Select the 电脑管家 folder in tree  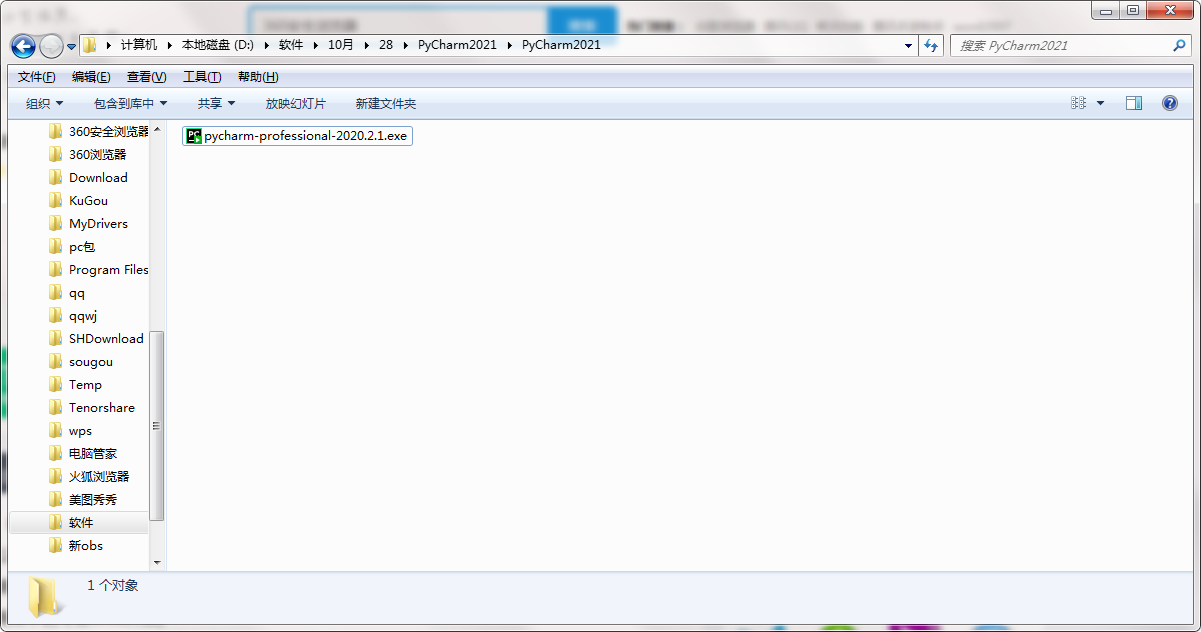tap(83, 453)
